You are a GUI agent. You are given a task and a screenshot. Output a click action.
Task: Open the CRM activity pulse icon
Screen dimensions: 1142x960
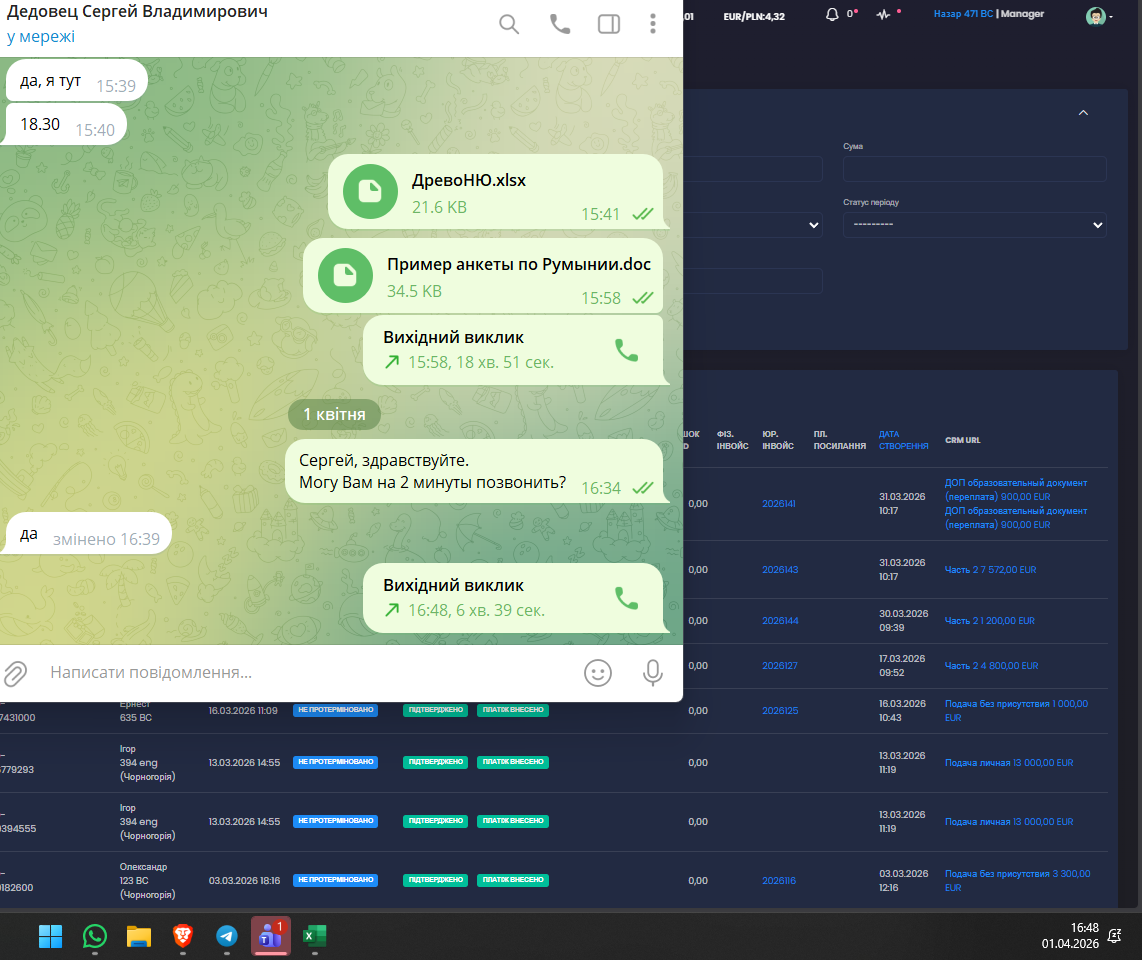pyautogui.click(x=883, y=15)
